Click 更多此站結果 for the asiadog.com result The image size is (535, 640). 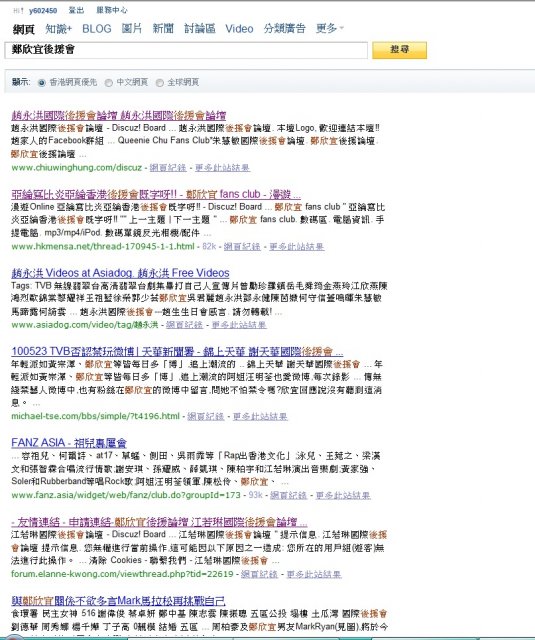(x=239, y=325)
